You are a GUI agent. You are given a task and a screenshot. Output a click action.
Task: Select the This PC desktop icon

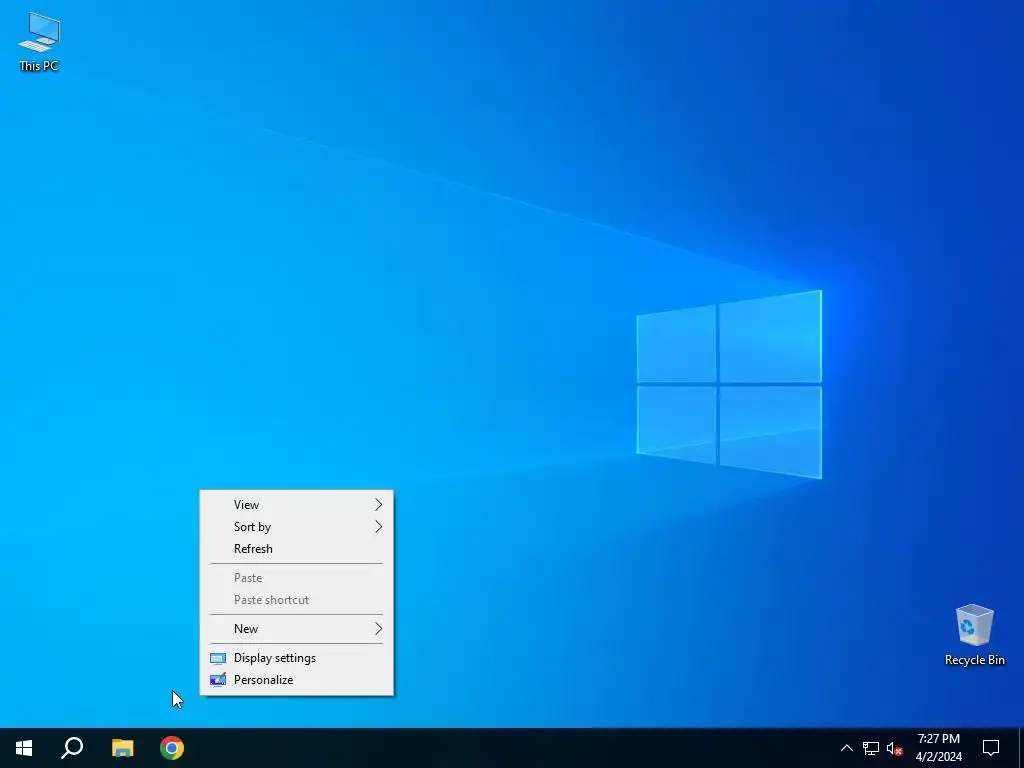pos(39,41)
